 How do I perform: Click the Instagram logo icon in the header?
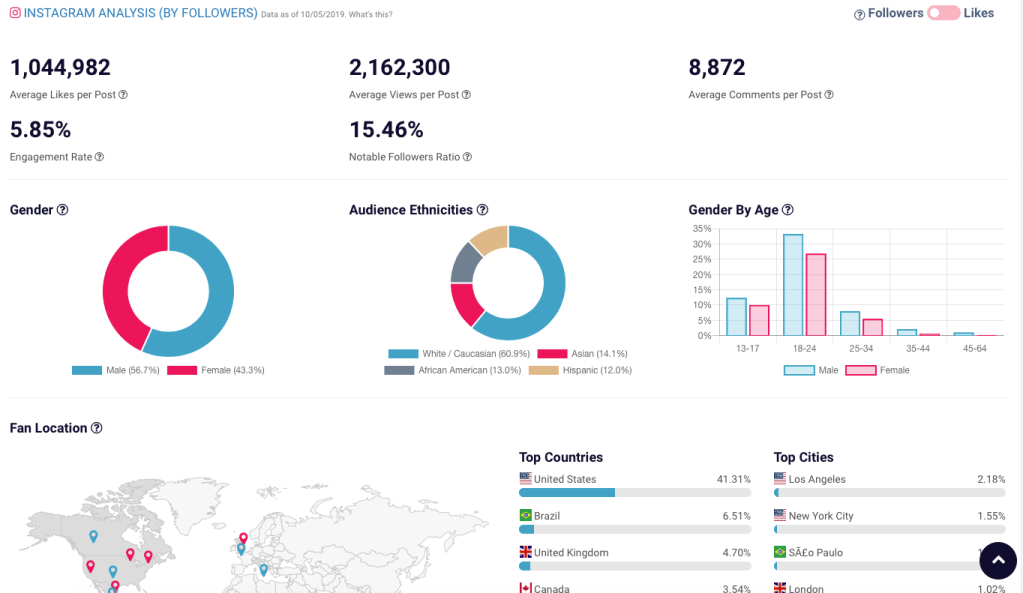(x=15, y=14)
